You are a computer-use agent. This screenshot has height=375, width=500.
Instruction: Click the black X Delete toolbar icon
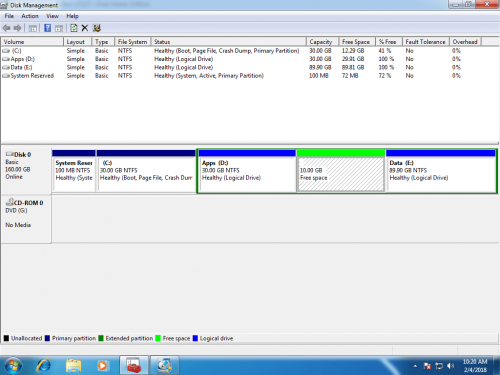coord(85,28)
